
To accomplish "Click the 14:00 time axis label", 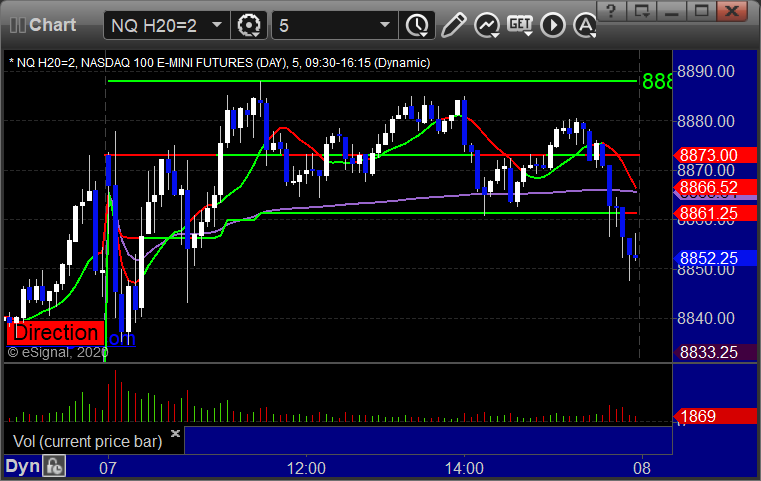I will pyautogui.click(x=464, y=468).
